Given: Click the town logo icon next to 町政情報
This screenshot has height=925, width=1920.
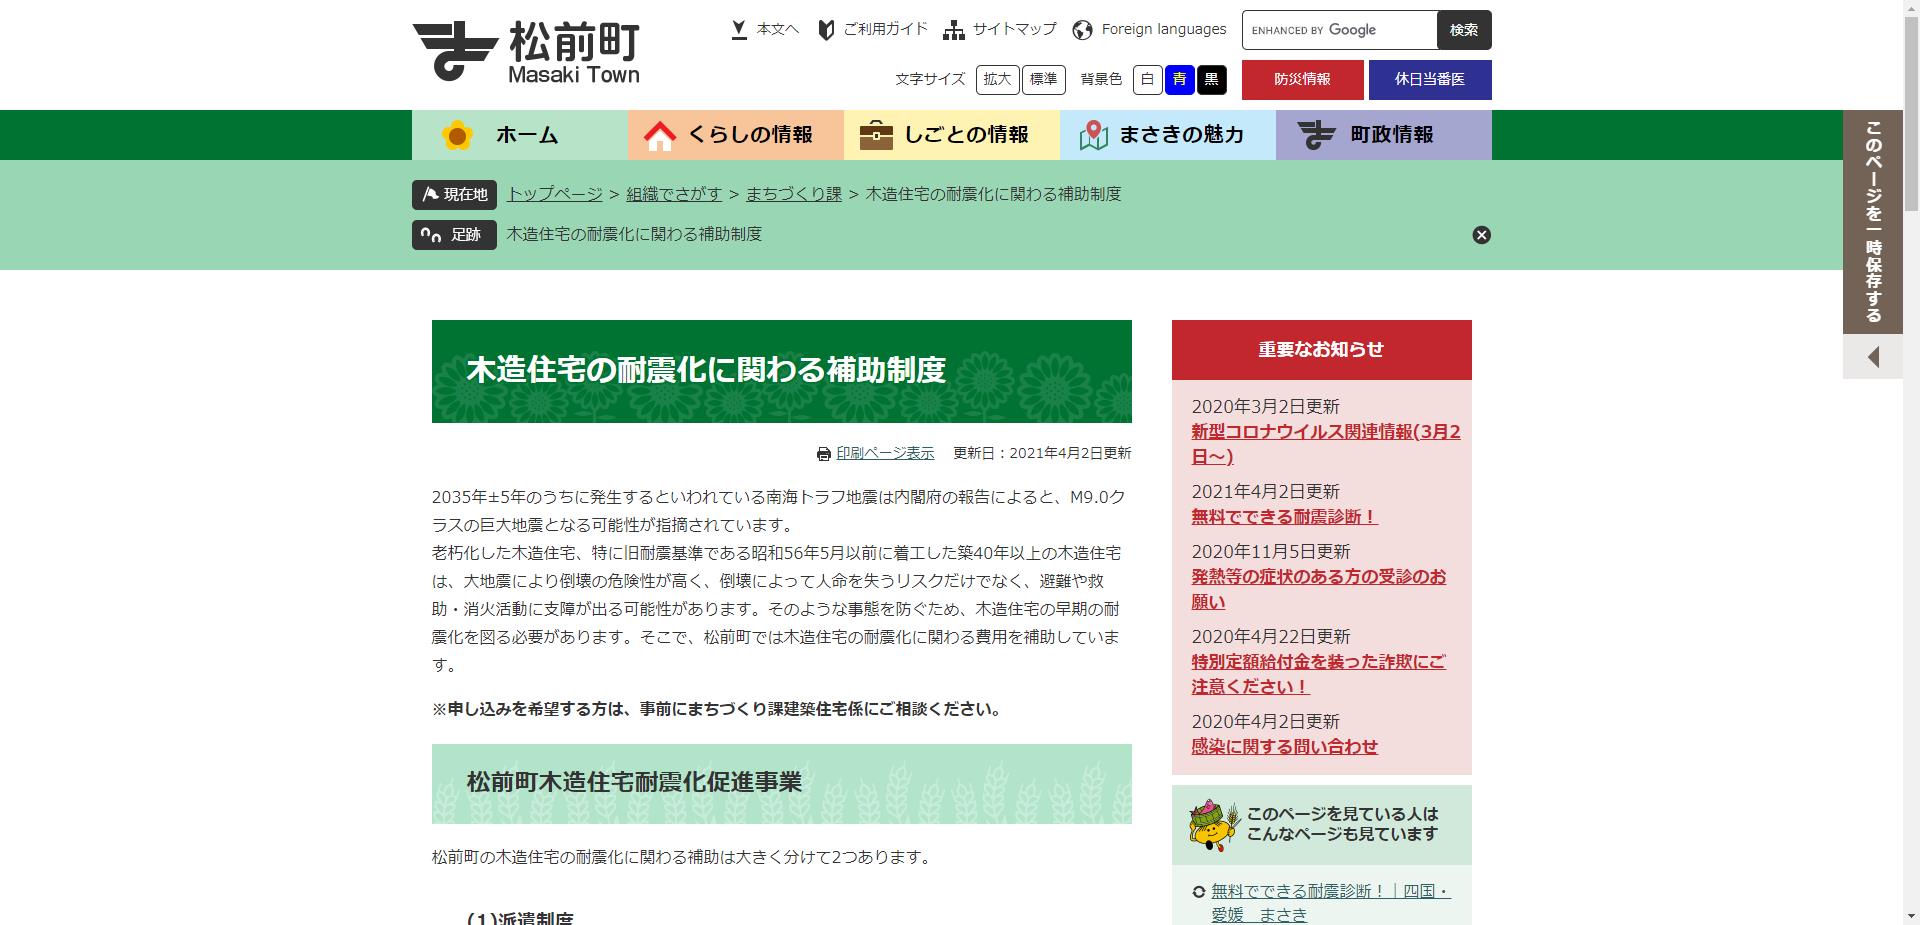Looking at the screenshot, I should (x=1317, y=132).
